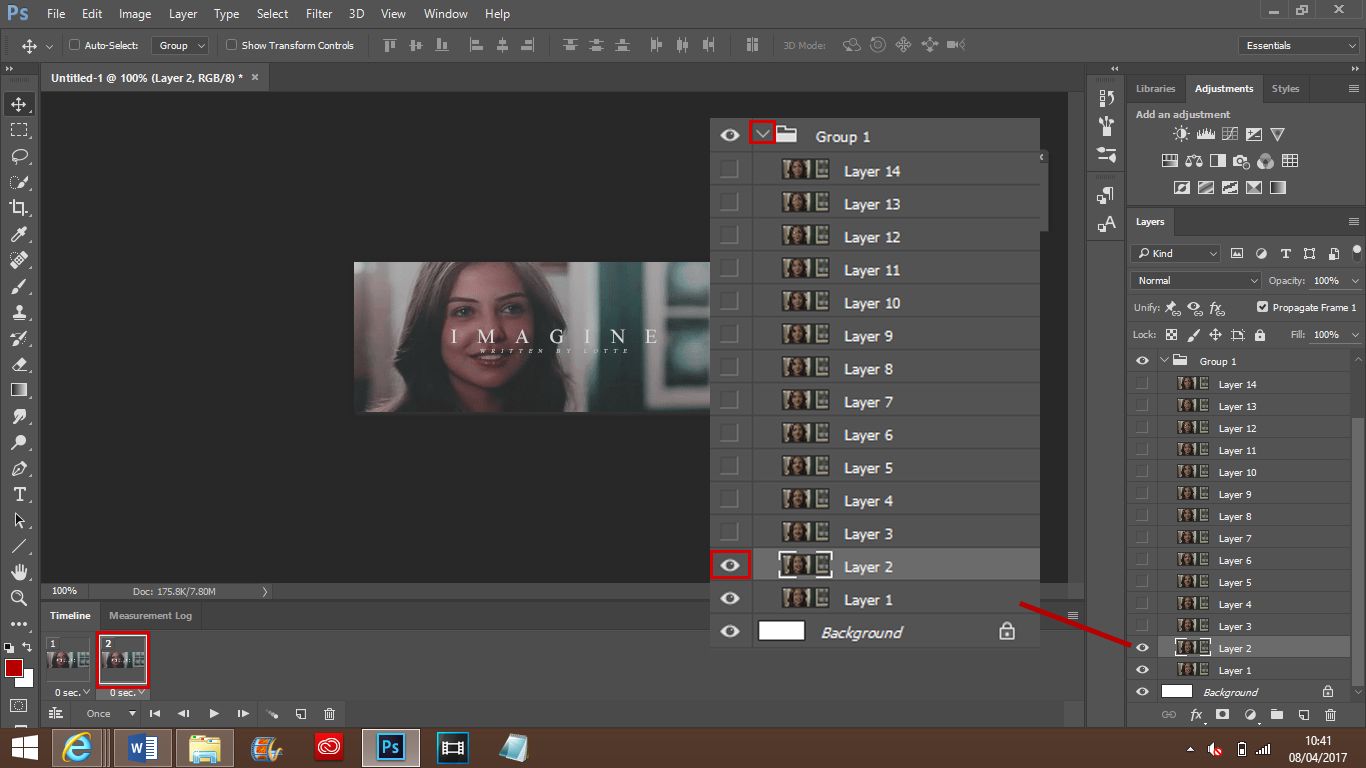Select the Hand tool
The width and height of the screenshot is (1366, 768).
click(x=19, y=572)
